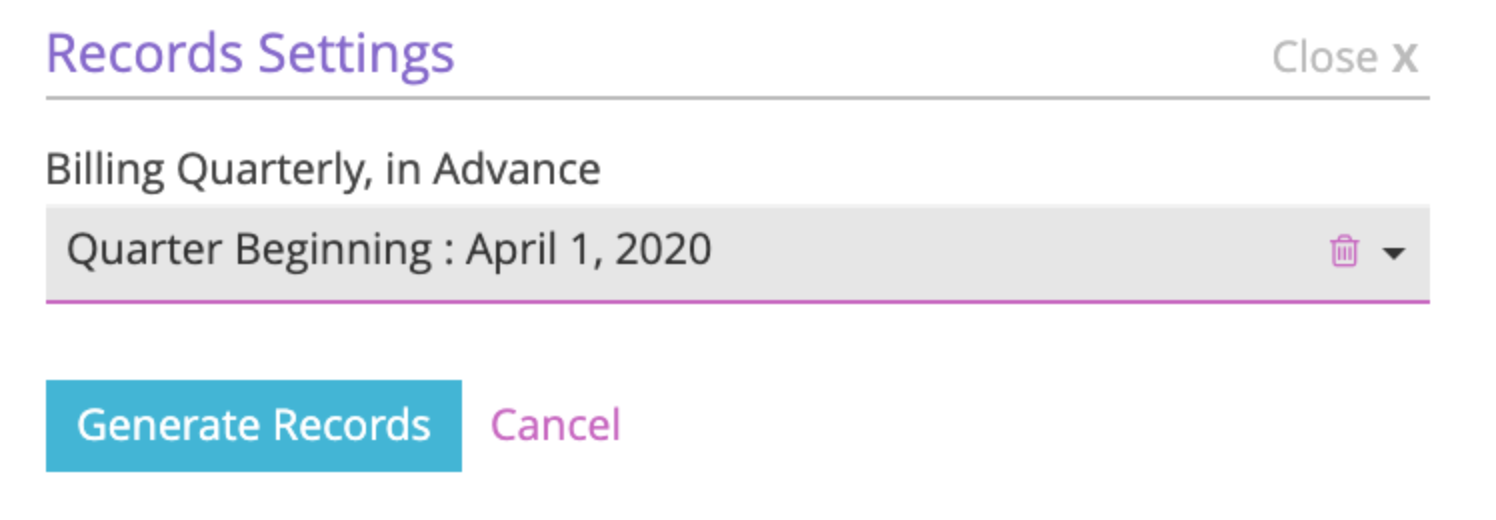Click the 'Billing Quarterly, in Advance' label
1496x520 pixels.
[323, 170]
